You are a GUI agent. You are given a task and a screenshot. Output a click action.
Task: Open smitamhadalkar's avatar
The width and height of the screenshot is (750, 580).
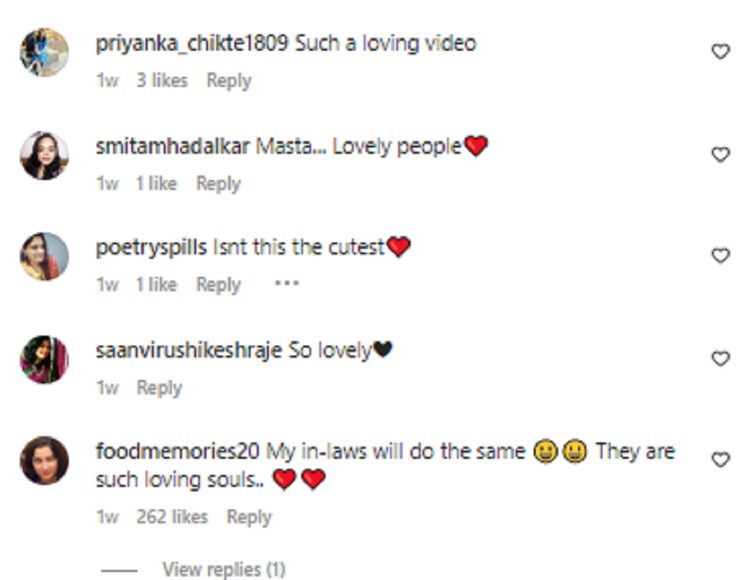[x=44, y=155]
